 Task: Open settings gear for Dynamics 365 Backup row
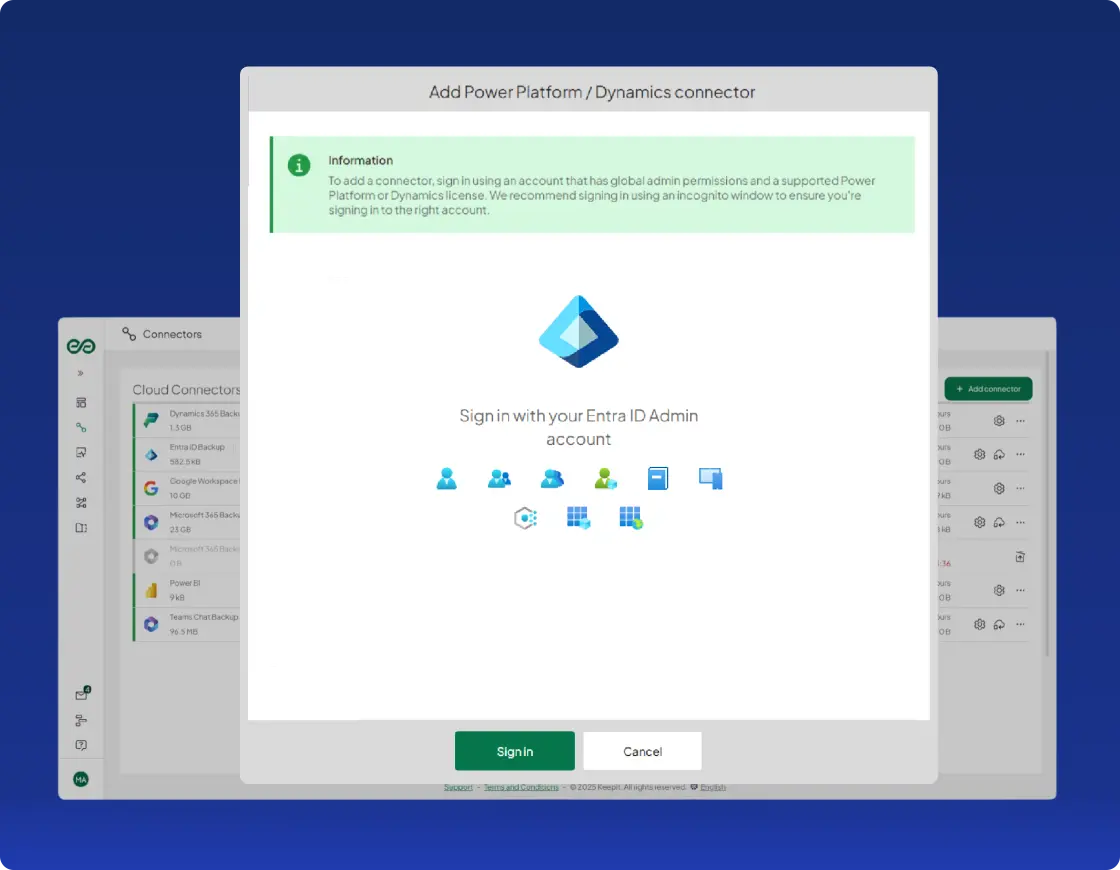[x=999, y=421]
